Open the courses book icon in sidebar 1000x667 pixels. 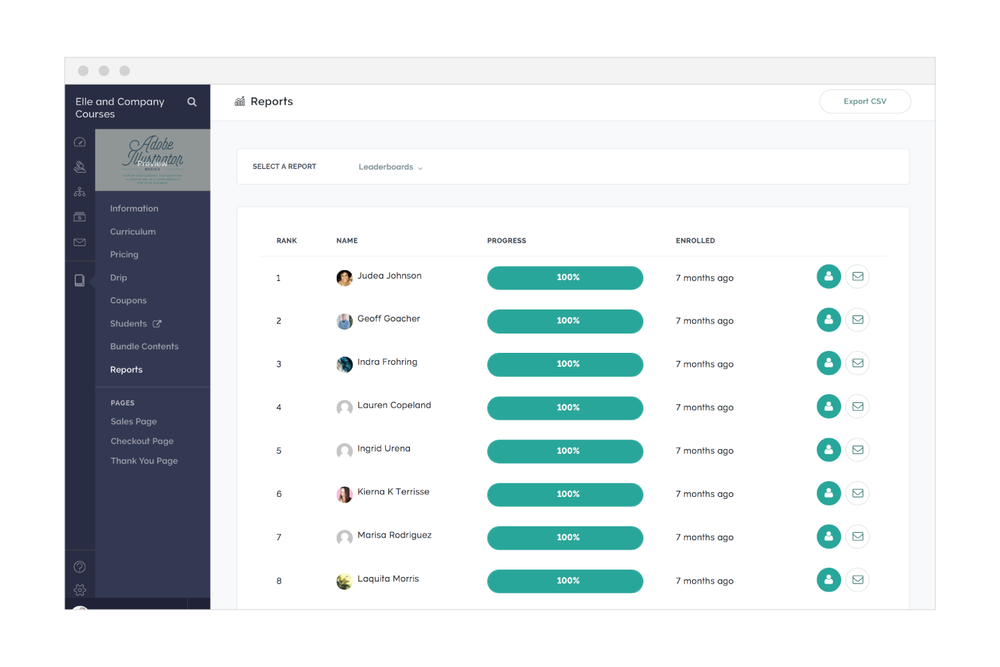click(80, 281)
